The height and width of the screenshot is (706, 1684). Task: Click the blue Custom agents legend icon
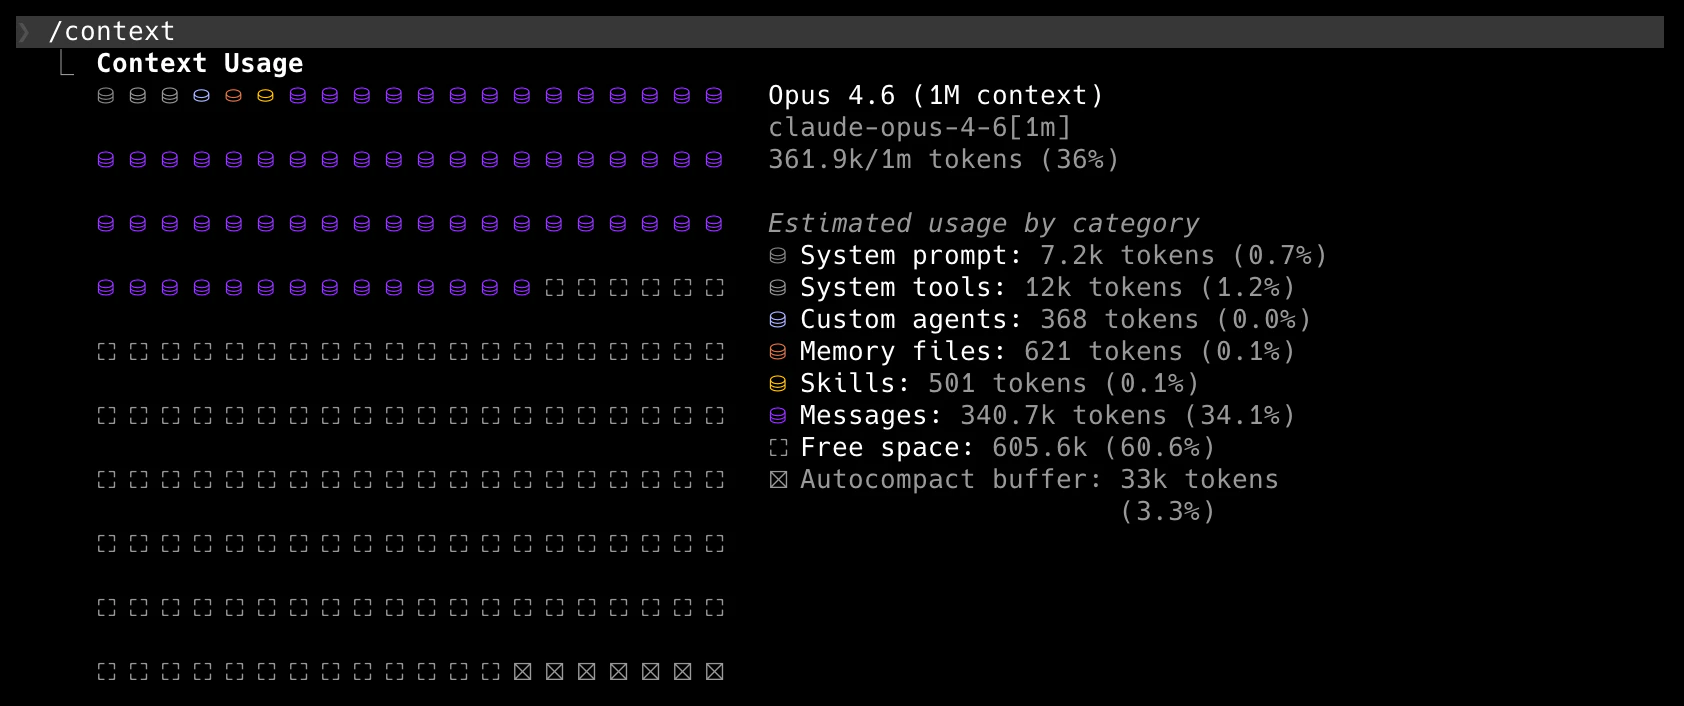tap(778, 320)
